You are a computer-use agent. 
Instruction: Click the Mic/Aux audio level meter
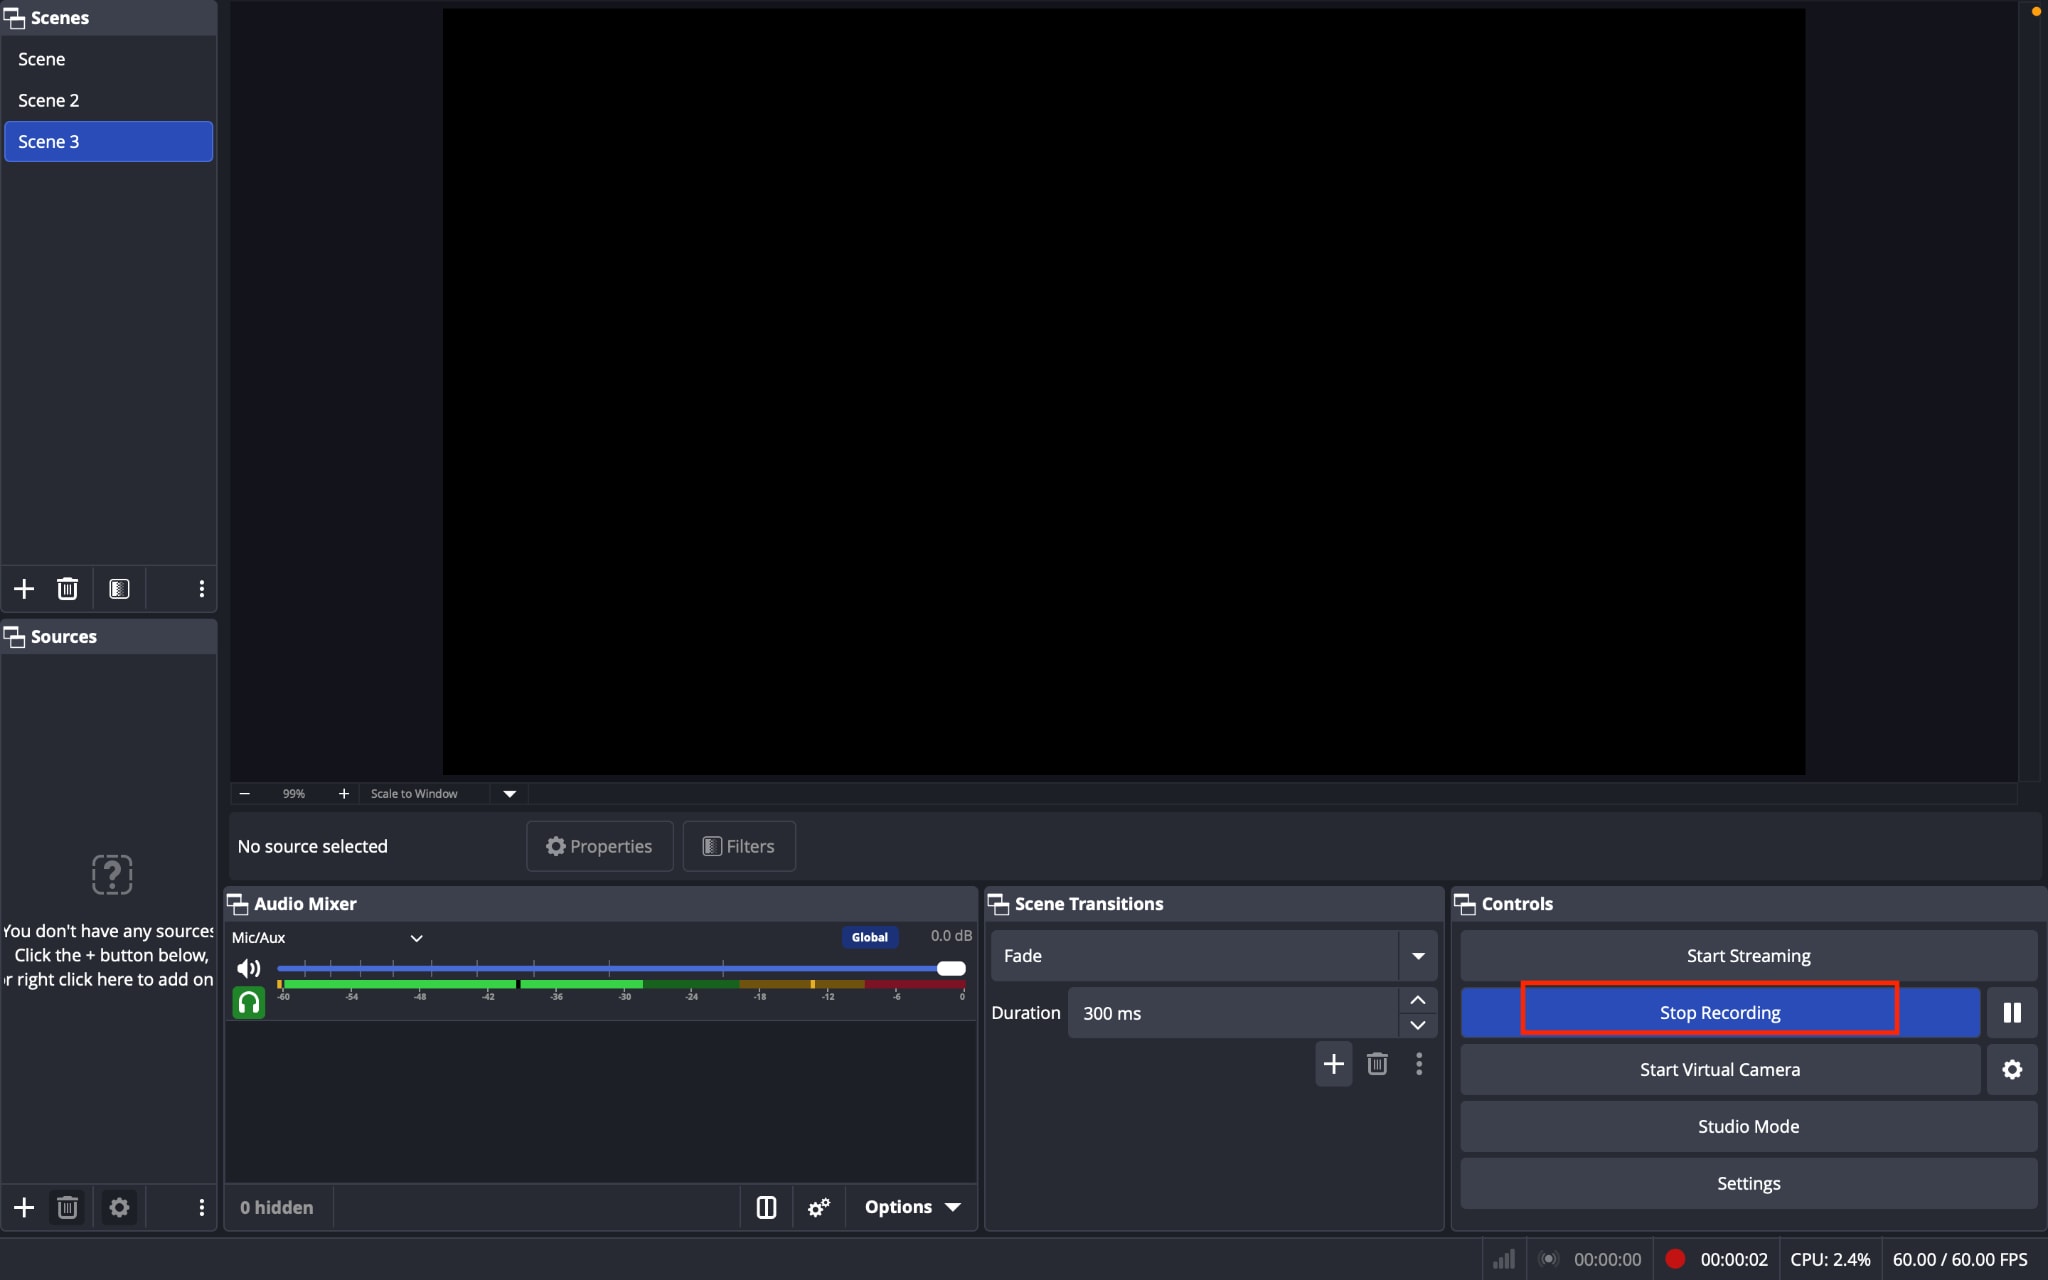621,986
